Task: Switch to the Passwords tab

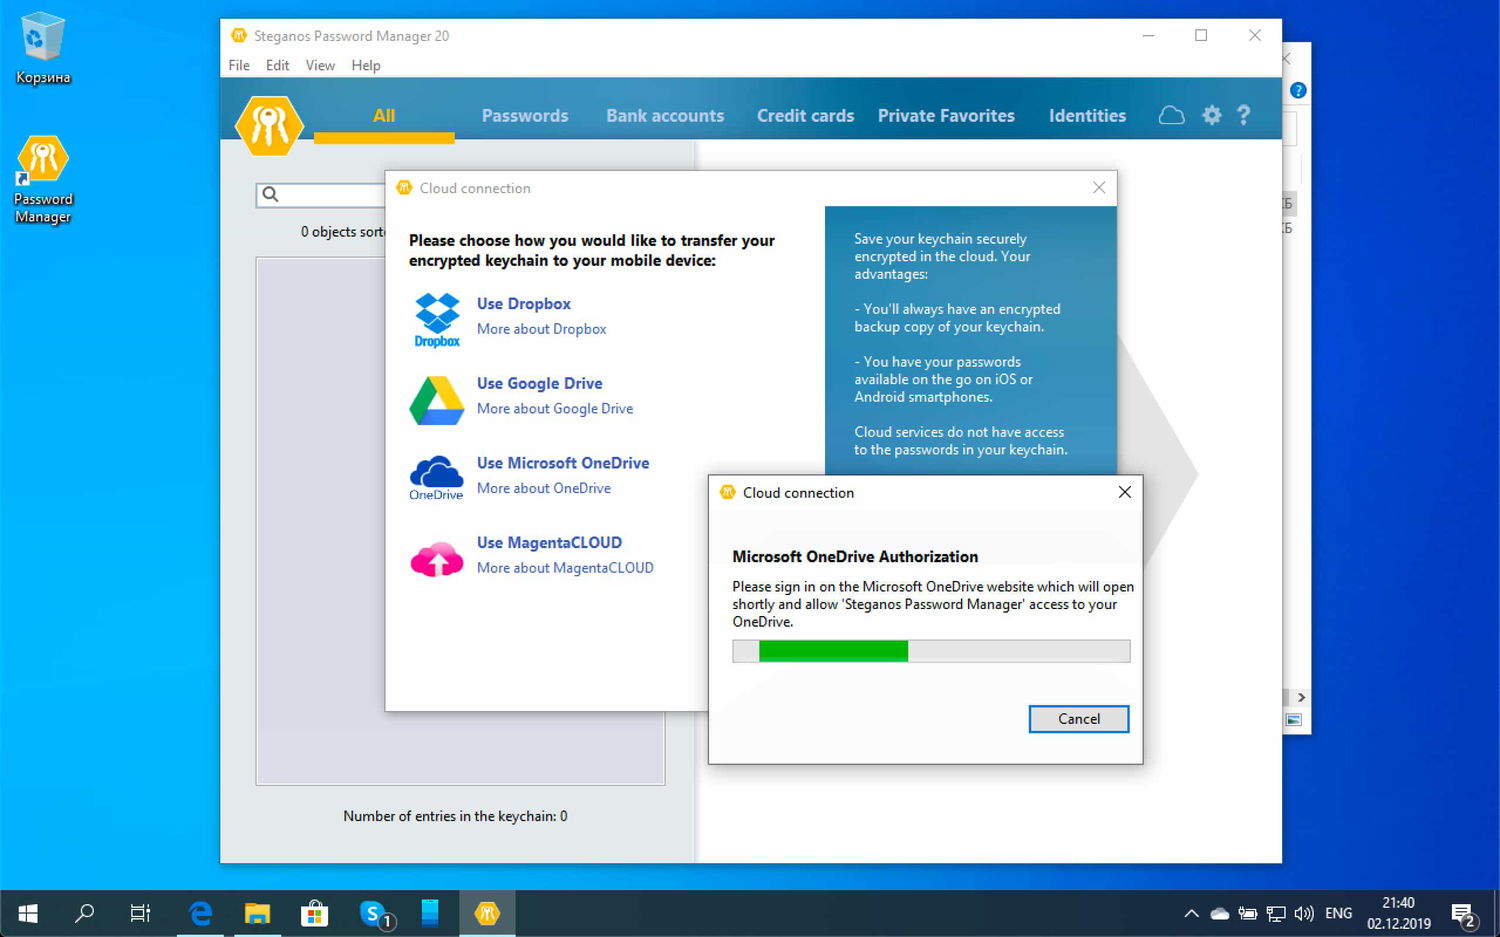Action: click(x=525, y=116)
